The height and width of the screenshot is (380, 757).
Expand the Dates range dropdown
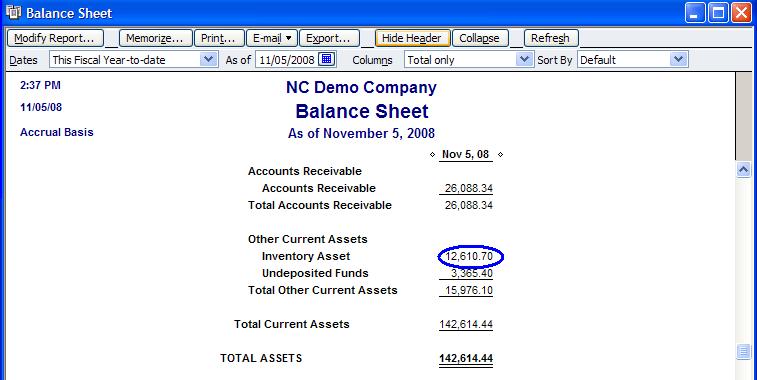[x=208, y=59]
